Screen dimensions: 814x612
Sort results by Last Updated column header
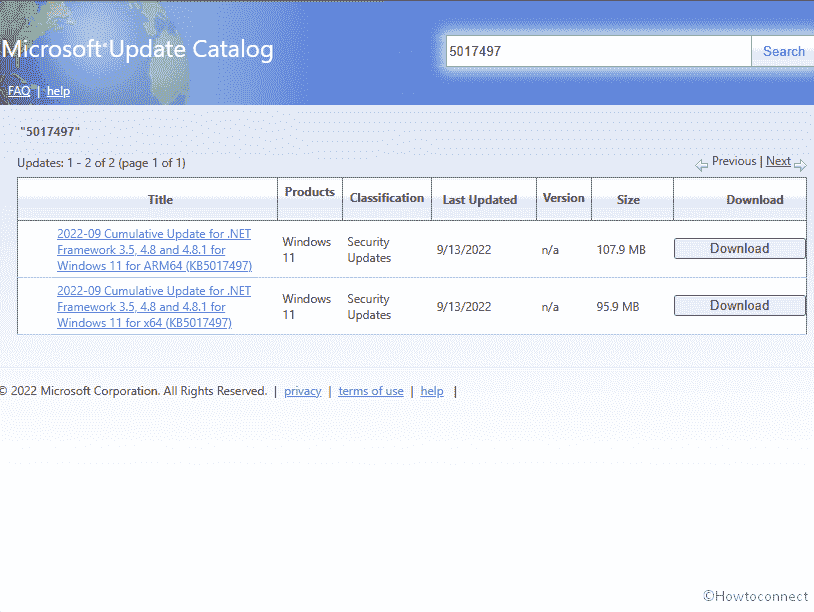[480, 200]
